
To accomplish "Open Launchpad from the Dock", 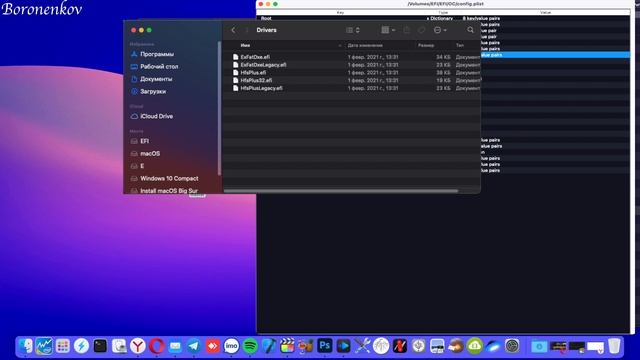I will click(62, 346).
